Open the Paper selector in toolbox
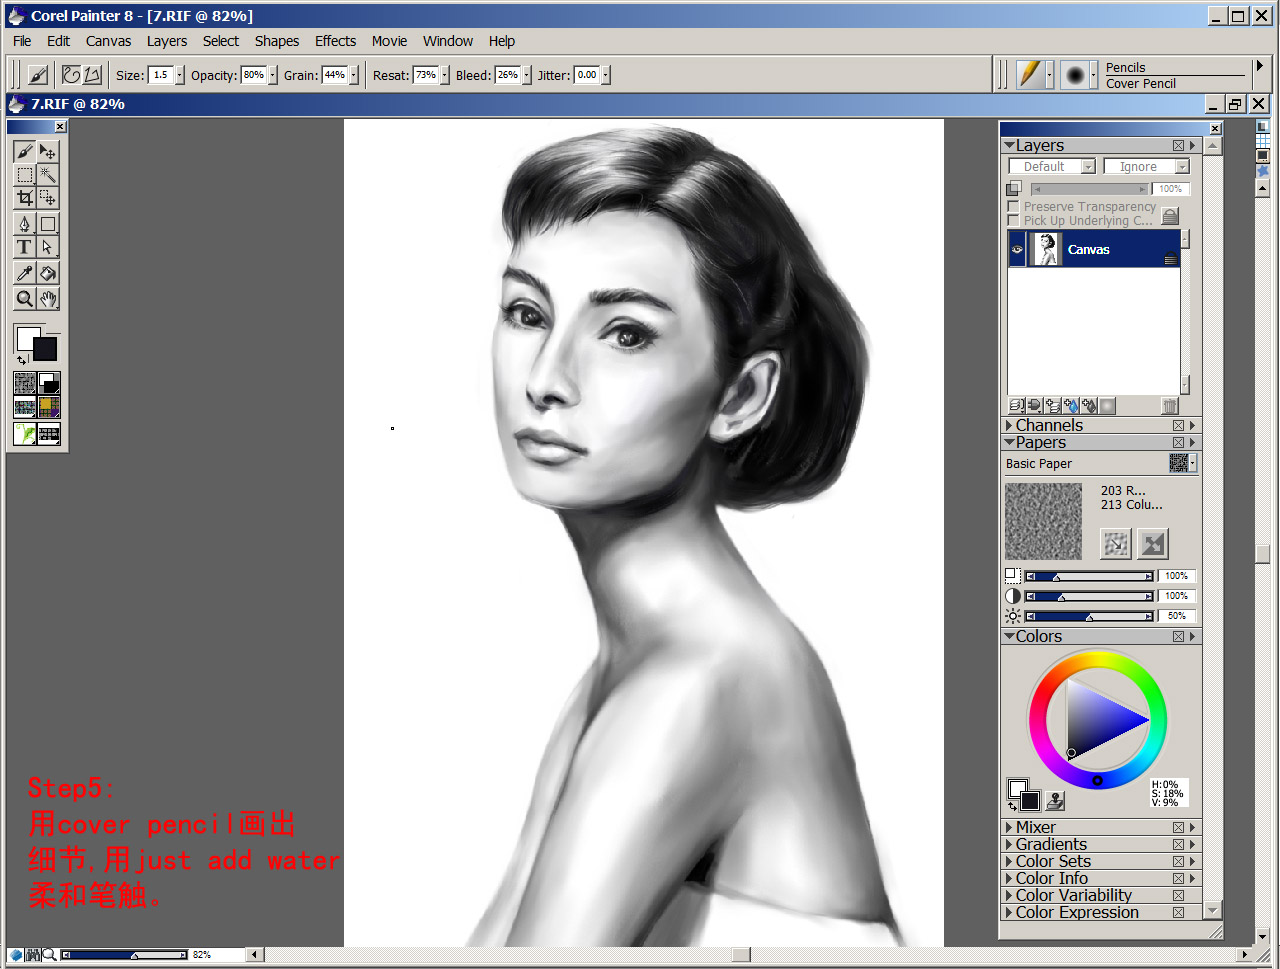Screen dimensions: 1280x969 25,383
